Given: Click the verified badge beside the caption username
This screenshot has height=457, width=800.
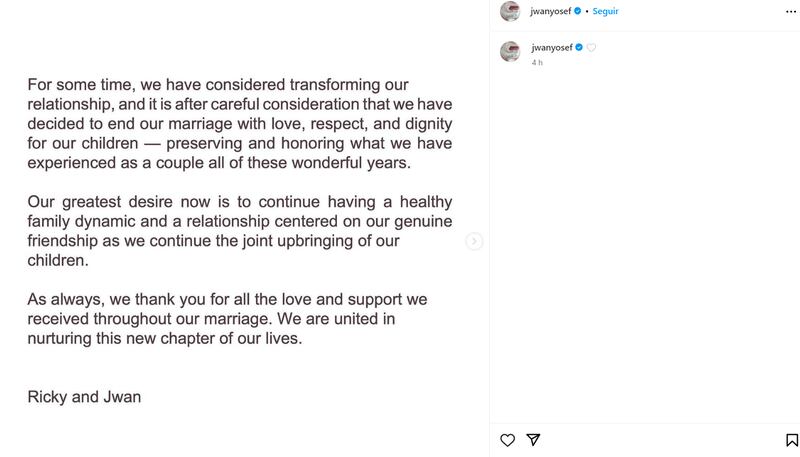Looking at the screenshot, I should point(578,47).
